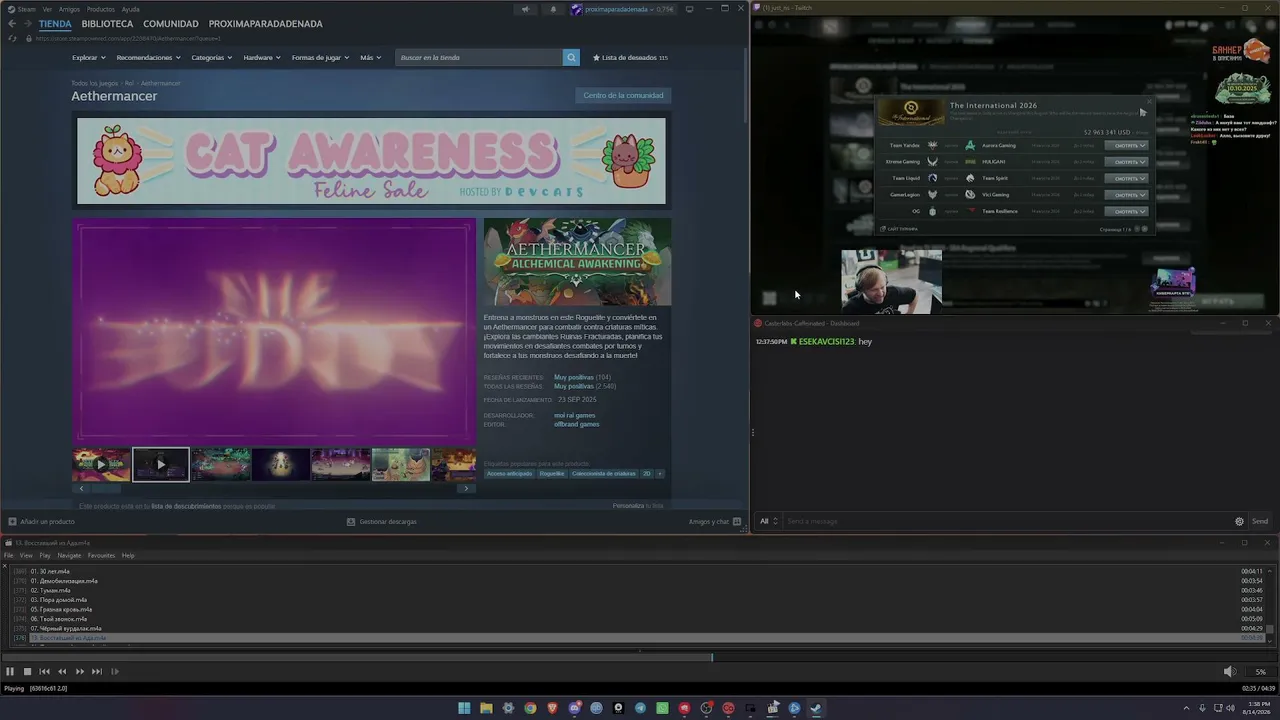Screen dimensions: 1280x720
Task: Expand the Explorar store menu
Action: [x=88, y=58]
